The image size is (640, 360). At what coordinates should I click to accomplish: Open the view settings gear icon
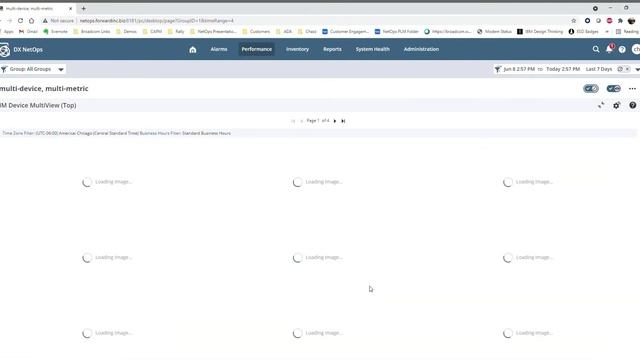pyautogui.click(x=616, y=105)
